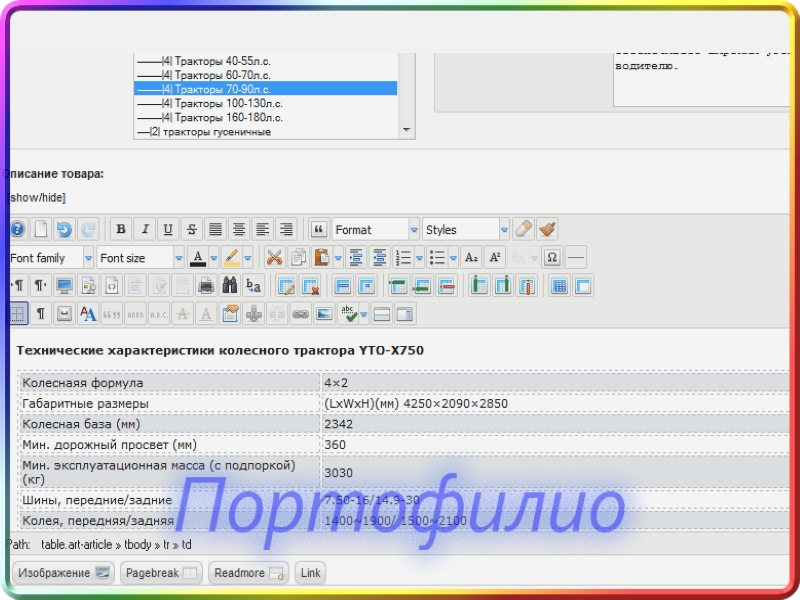Expand numbered list style arrow
800x600 pixels.
point(419,258)
